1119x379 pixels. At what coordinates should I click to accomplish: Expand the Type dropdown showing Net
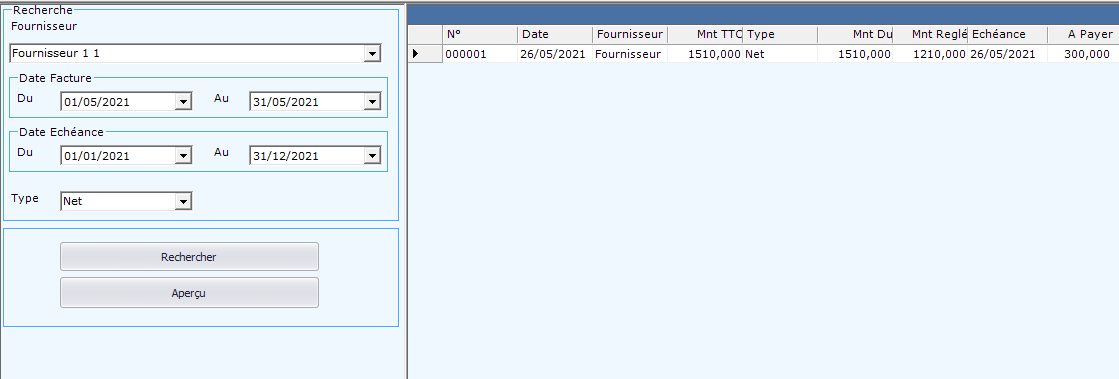(183, 202)
